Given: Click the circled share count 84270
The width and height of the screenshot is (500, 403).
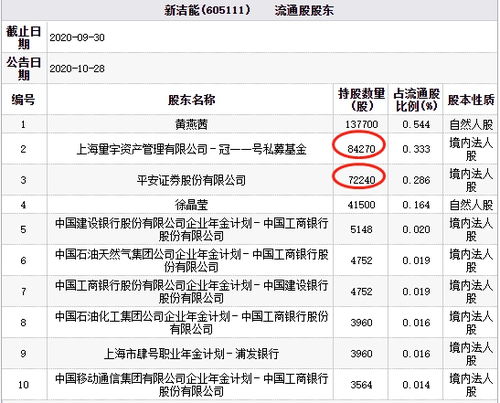Looking at the screenshot, I should click(361, 149).
